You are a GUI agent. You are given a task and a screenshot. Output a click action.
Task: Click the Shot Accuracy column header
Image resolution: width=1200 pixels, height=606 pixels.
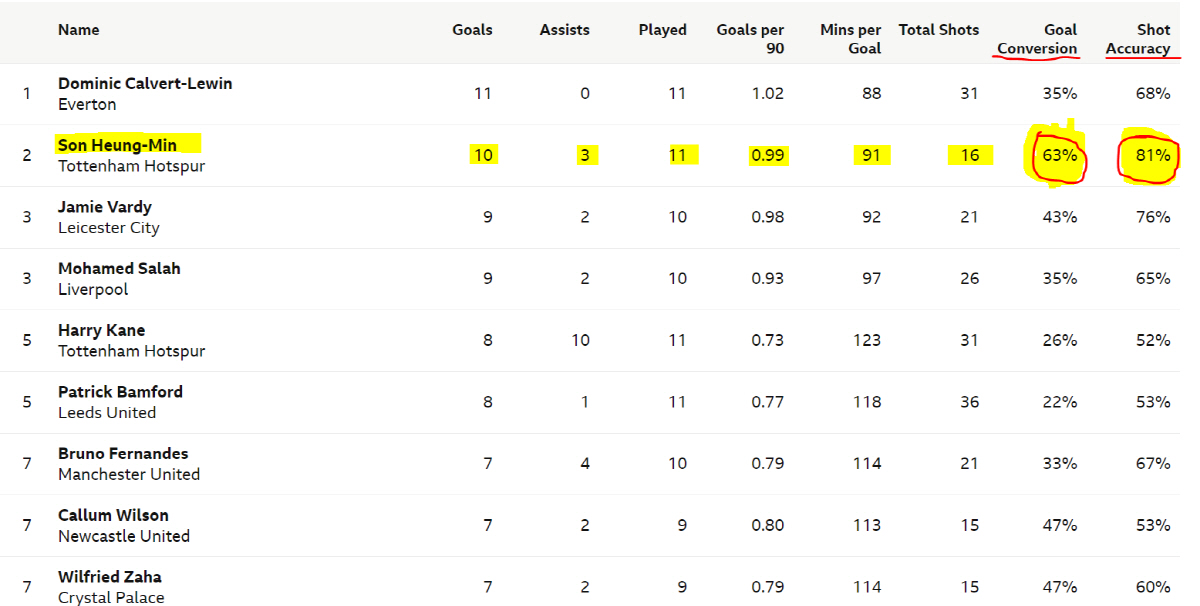tap(1138, 39)
